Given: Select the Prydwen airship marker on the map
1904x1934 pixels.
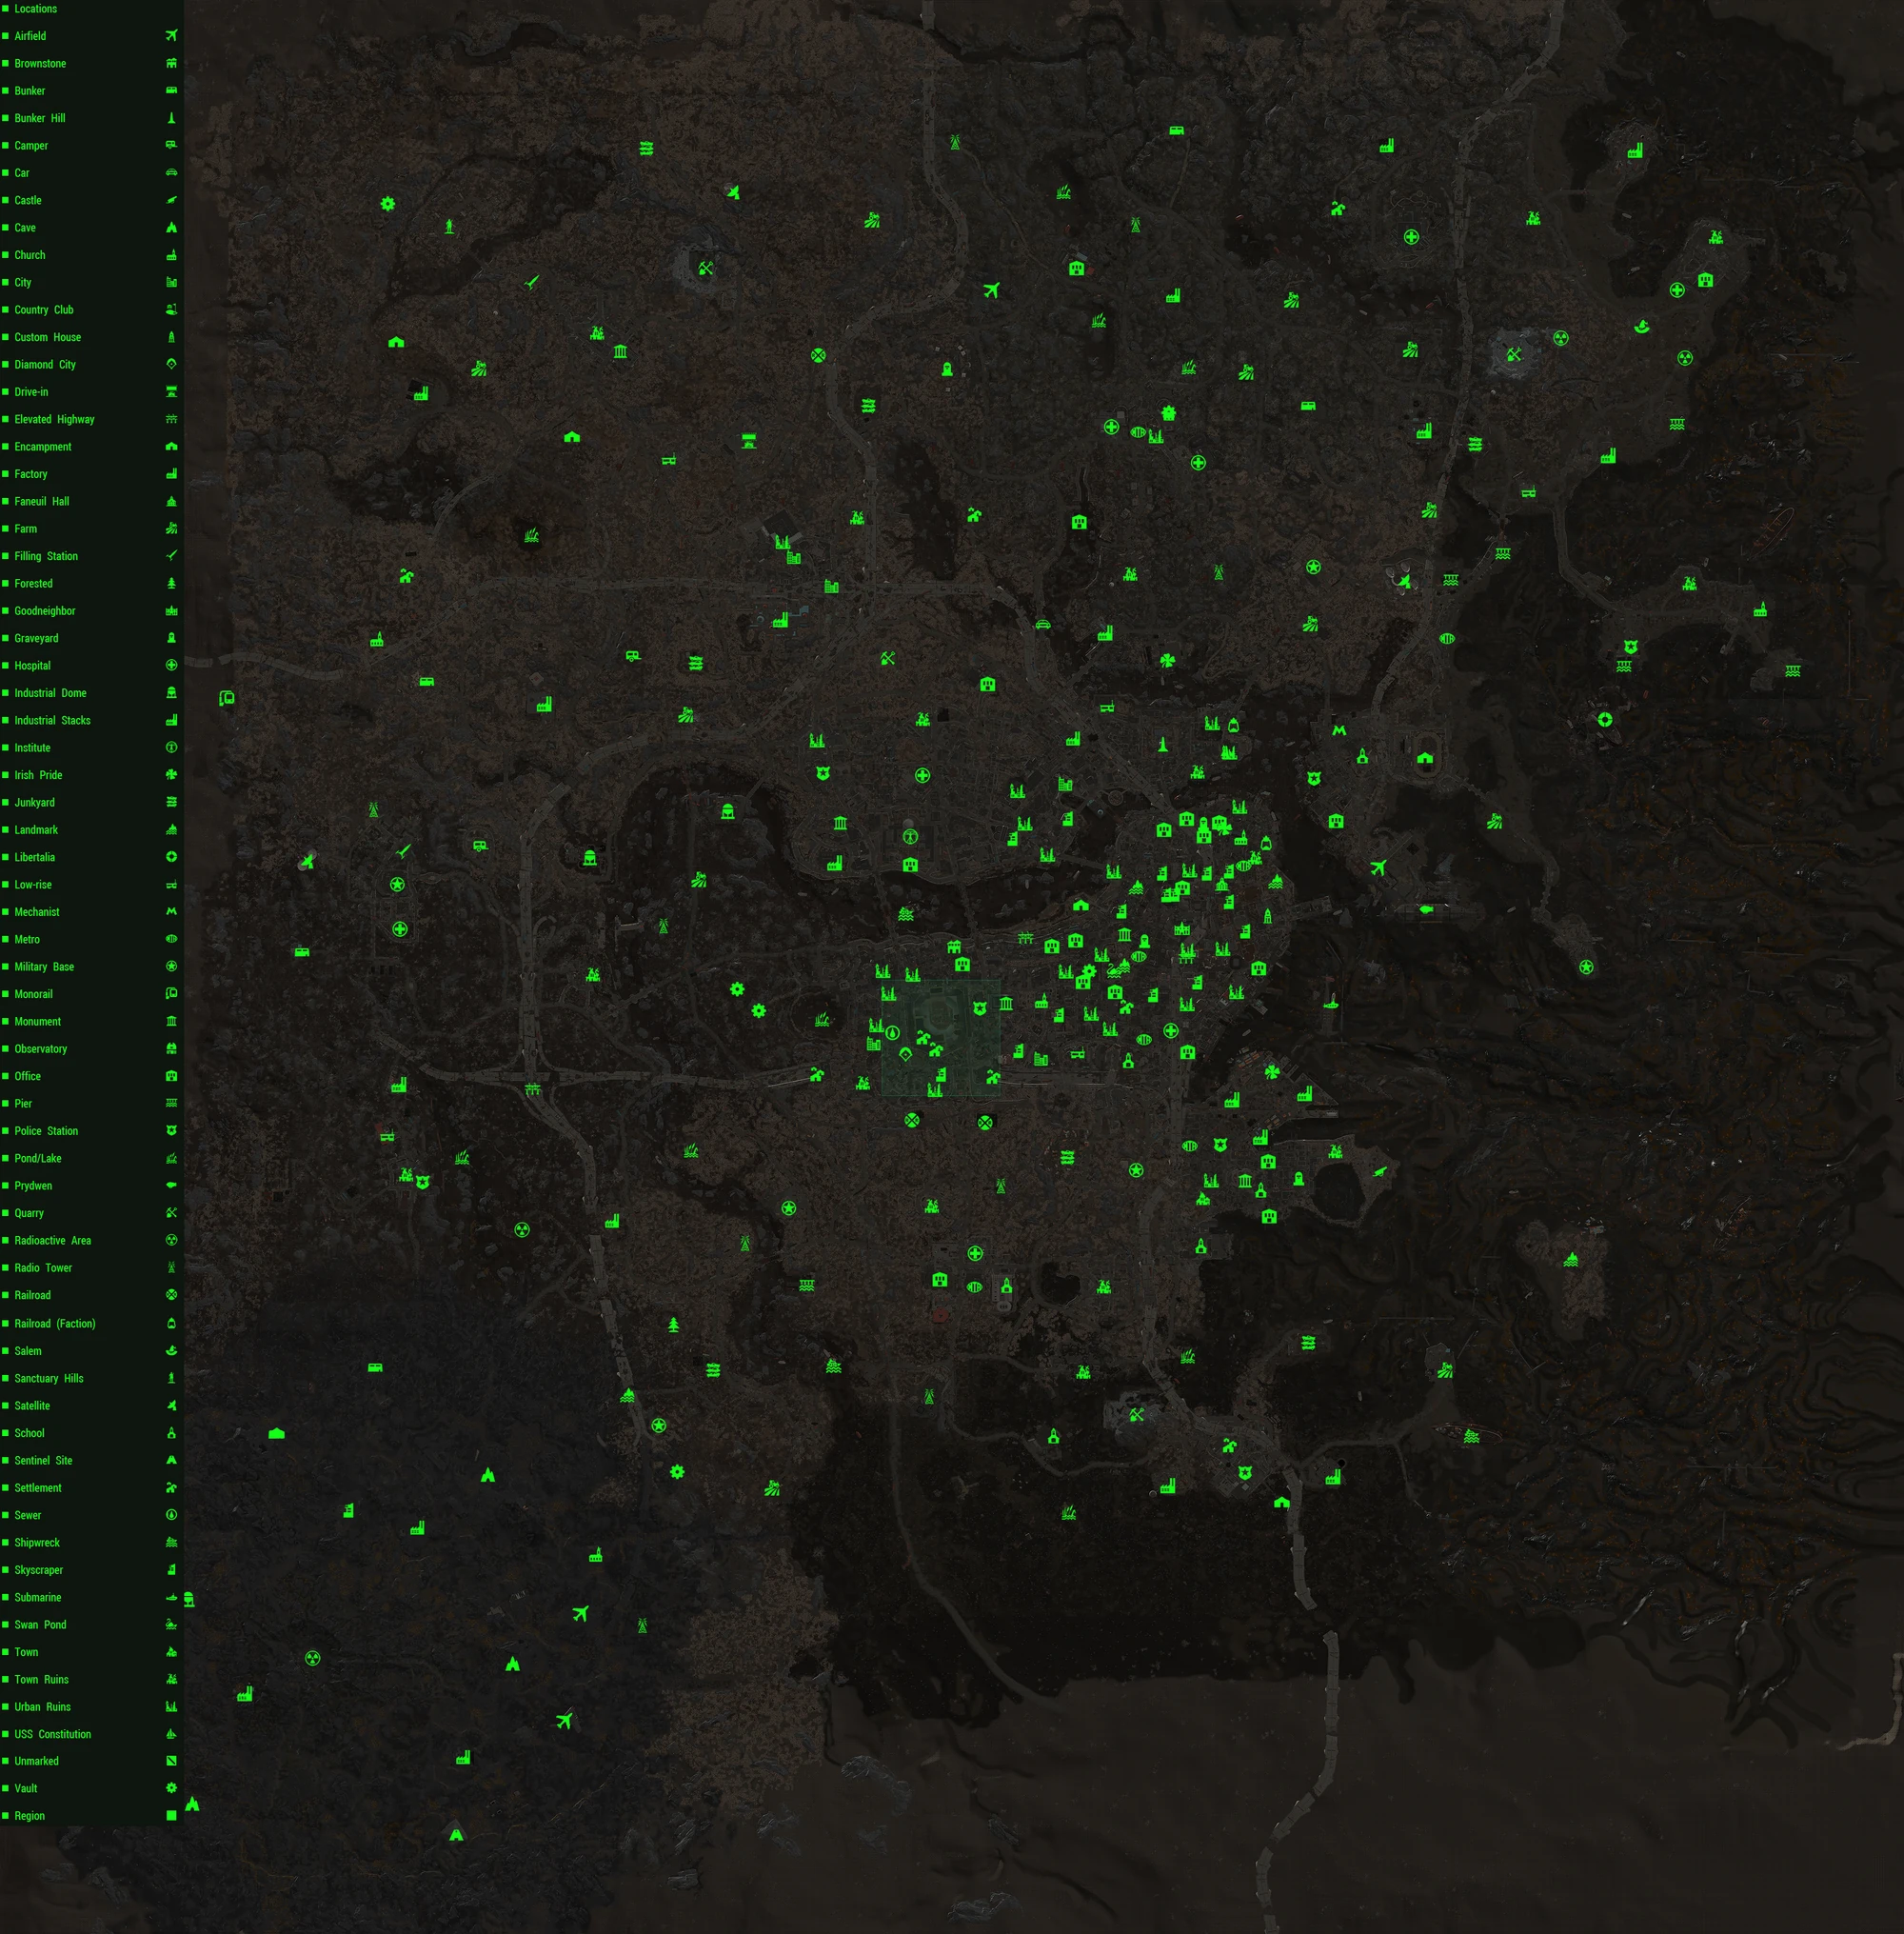Looking at the screenshot, I should (1426, 909).
